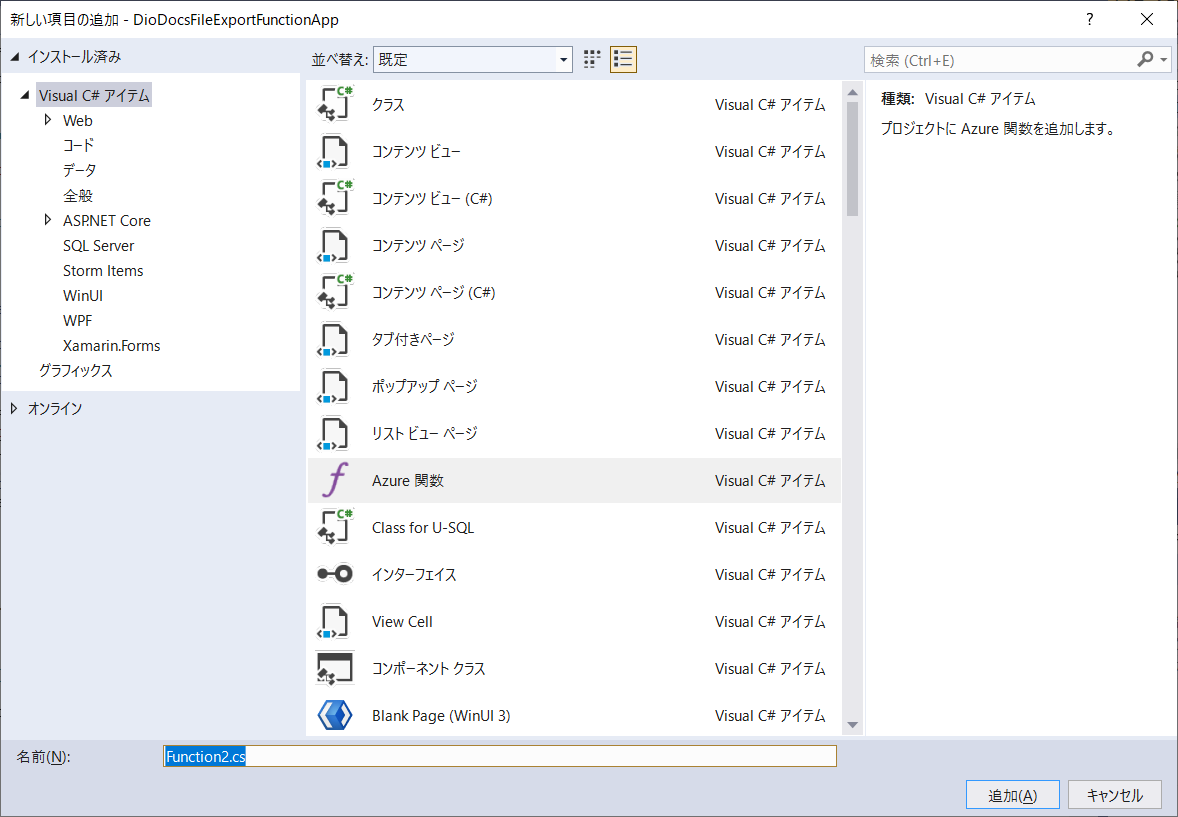The width and height of the screenshot is (1178, 817).
Task: Click the search magnifier icon
Action: click(x=1145, y=59)
